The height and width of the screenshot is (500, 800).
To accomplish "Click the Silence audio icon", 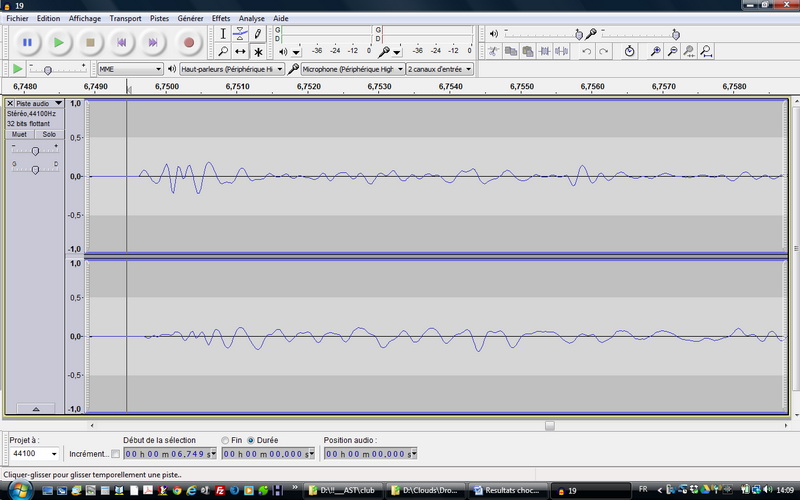I will pos(561,51).
